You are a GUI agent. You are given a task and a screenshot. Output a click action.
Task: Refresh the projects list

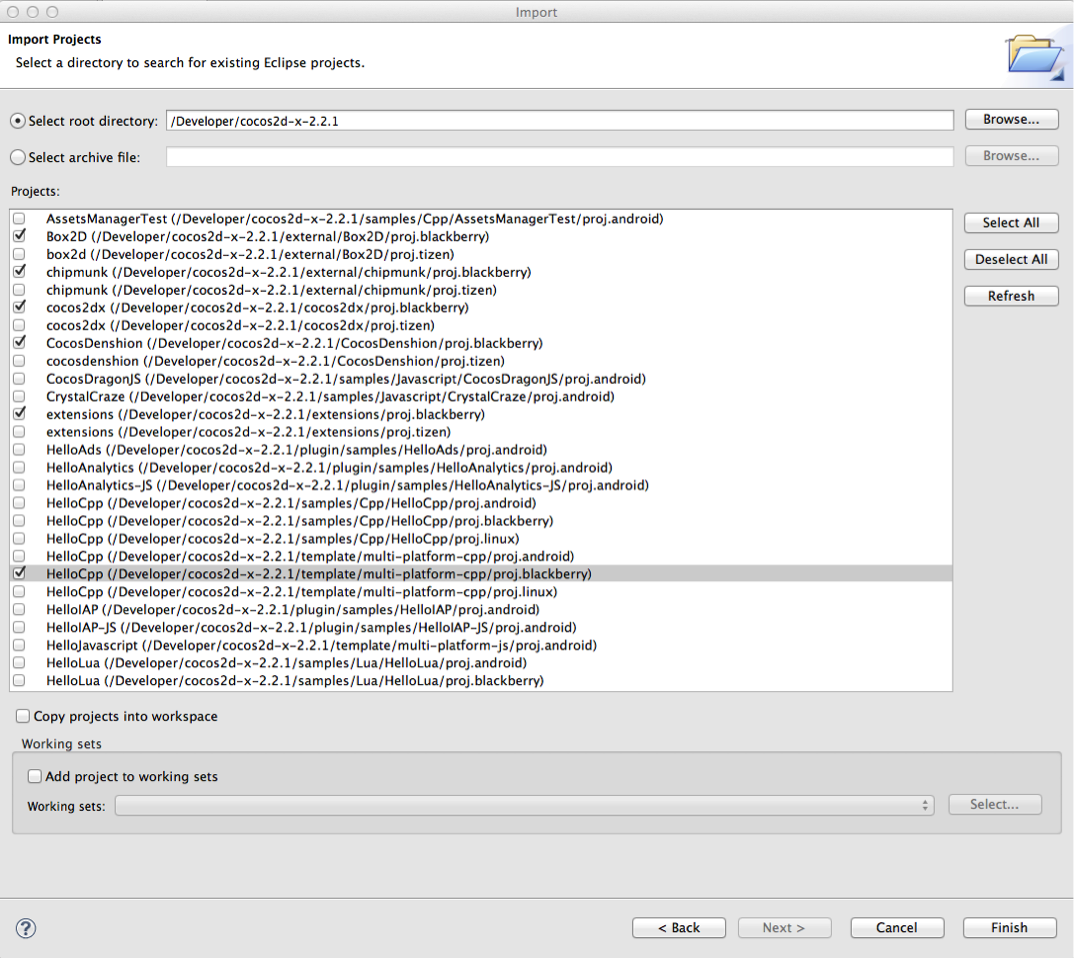(x=1011, y=296)
